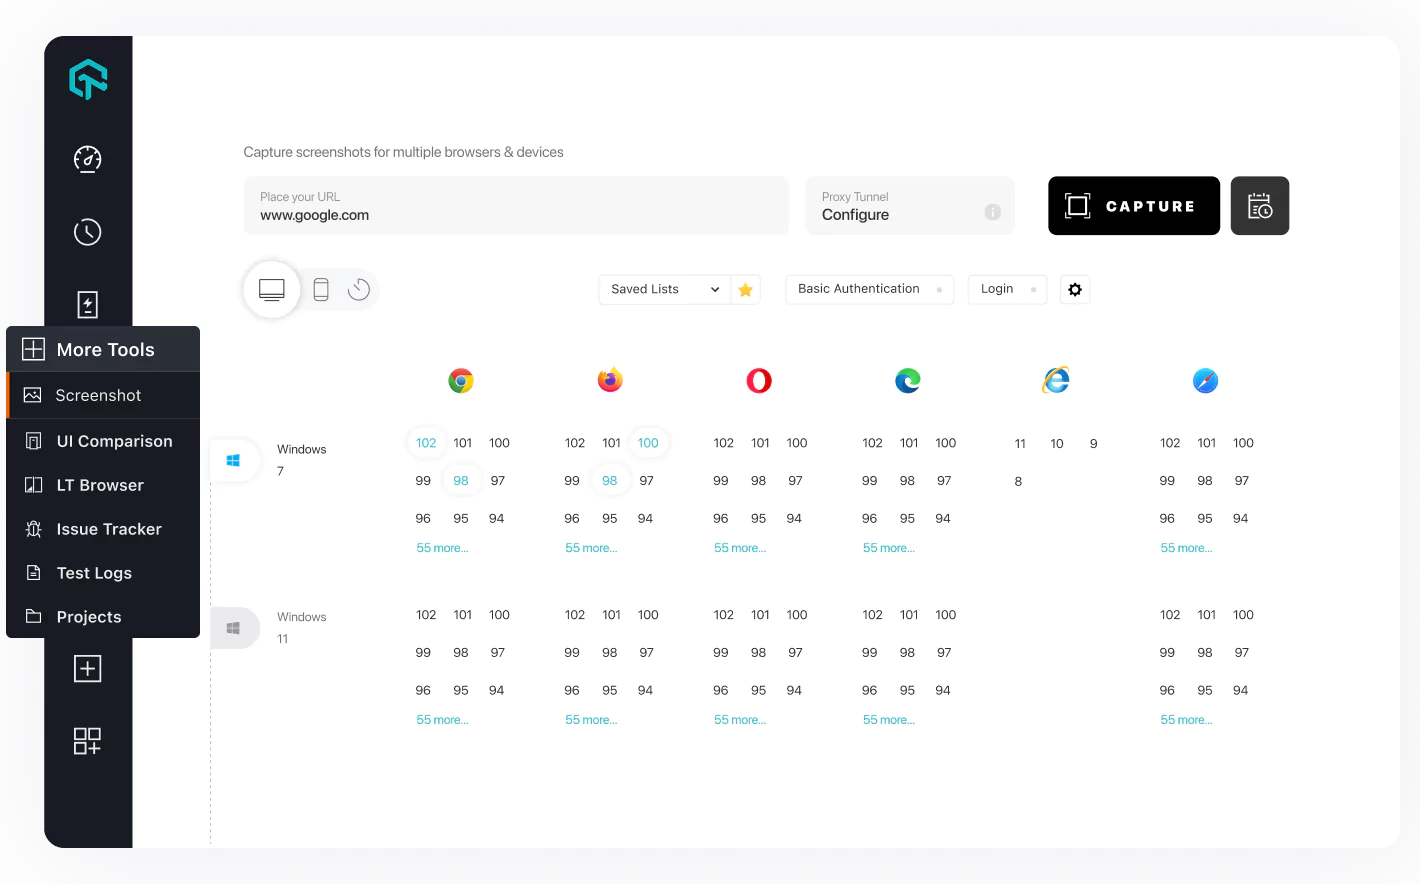Toggle Internet Explorer version 11
1420x884 pixels.
click(x=1020, y=444)
